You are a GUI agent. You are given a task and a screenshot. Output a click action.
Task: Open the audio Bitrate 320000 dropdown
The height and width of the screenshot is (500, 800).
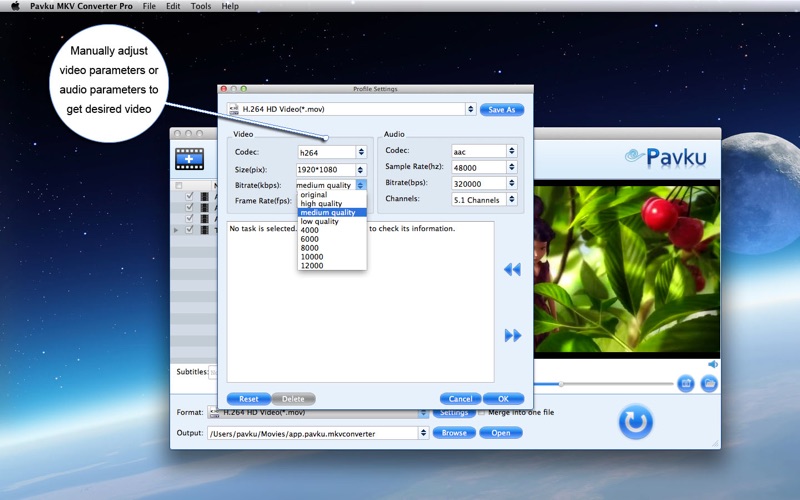[484, 183]
